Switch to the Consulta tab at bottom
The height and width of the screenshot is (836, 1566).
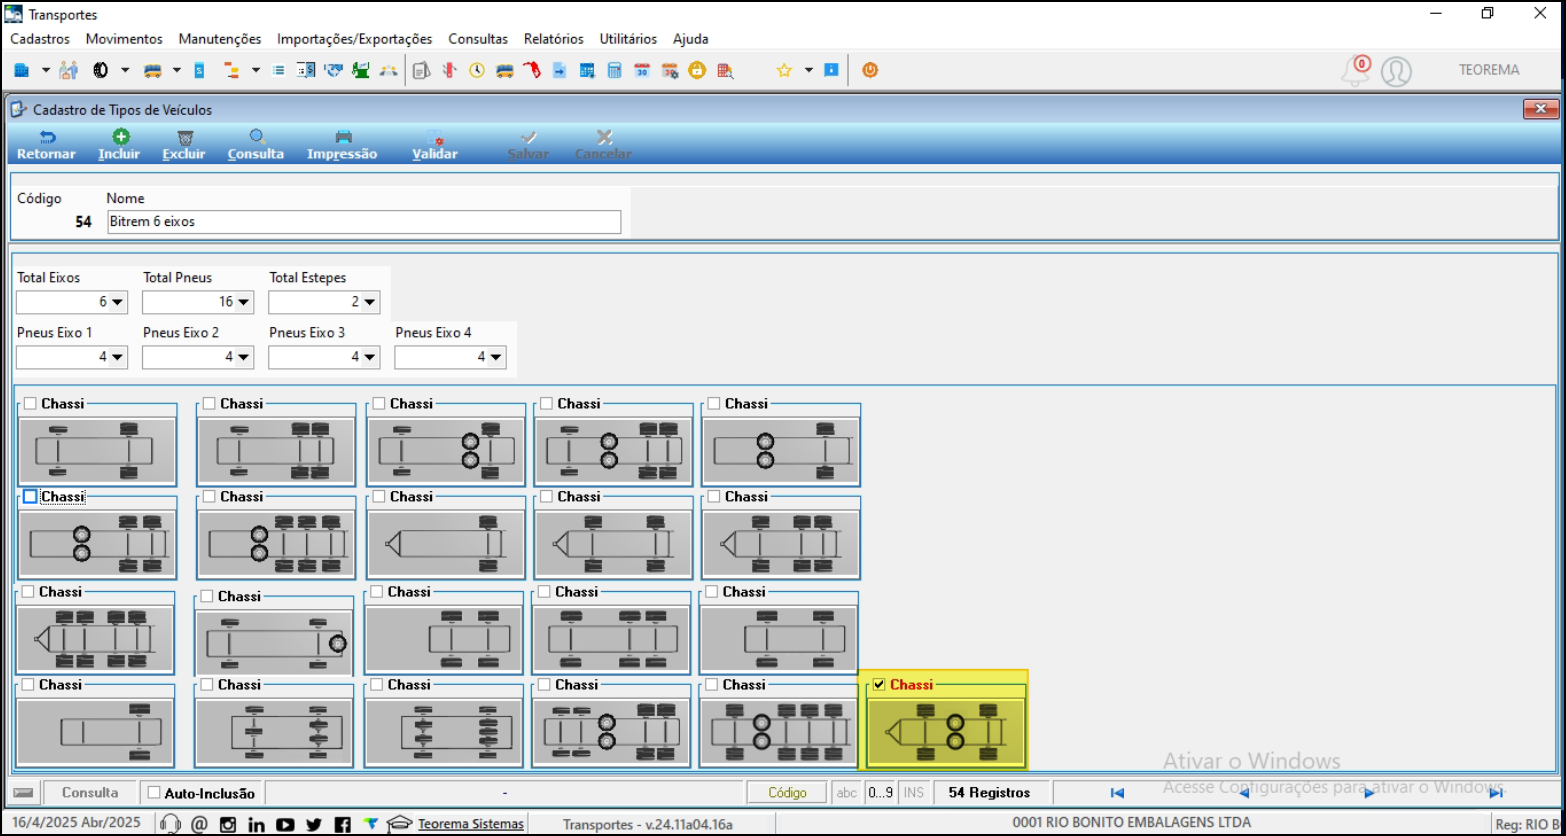(90, 793)
